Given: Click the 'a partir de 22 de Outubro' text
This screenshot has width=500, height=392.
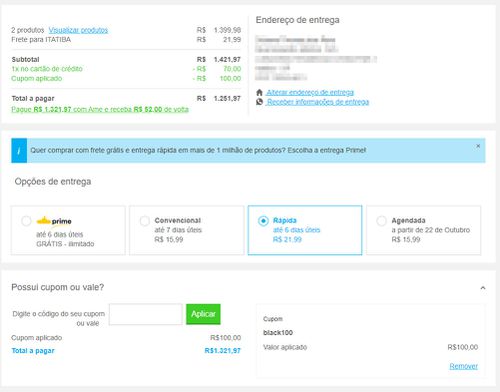Looking at the screenshot, I should tap(431, 230).
